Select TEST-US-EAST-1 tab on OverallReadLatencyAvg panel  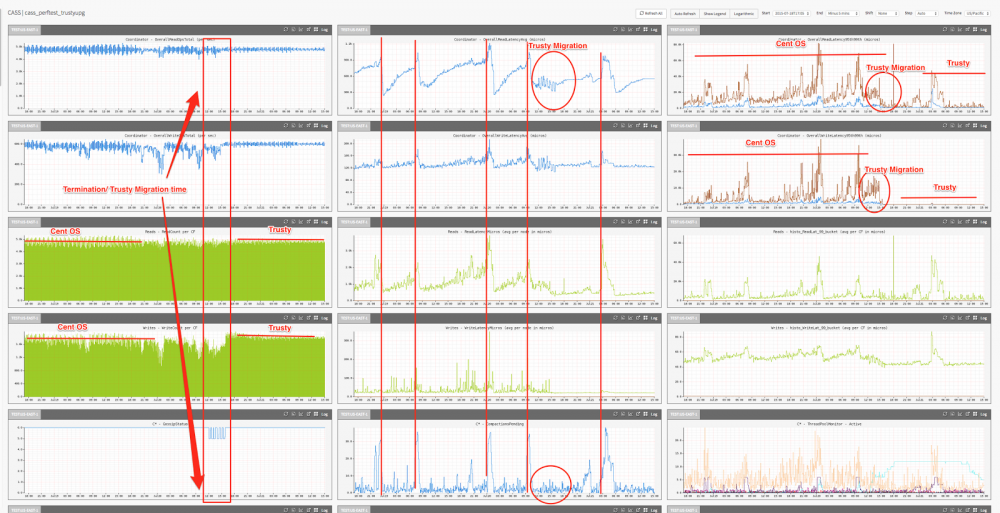click(353, 29)
